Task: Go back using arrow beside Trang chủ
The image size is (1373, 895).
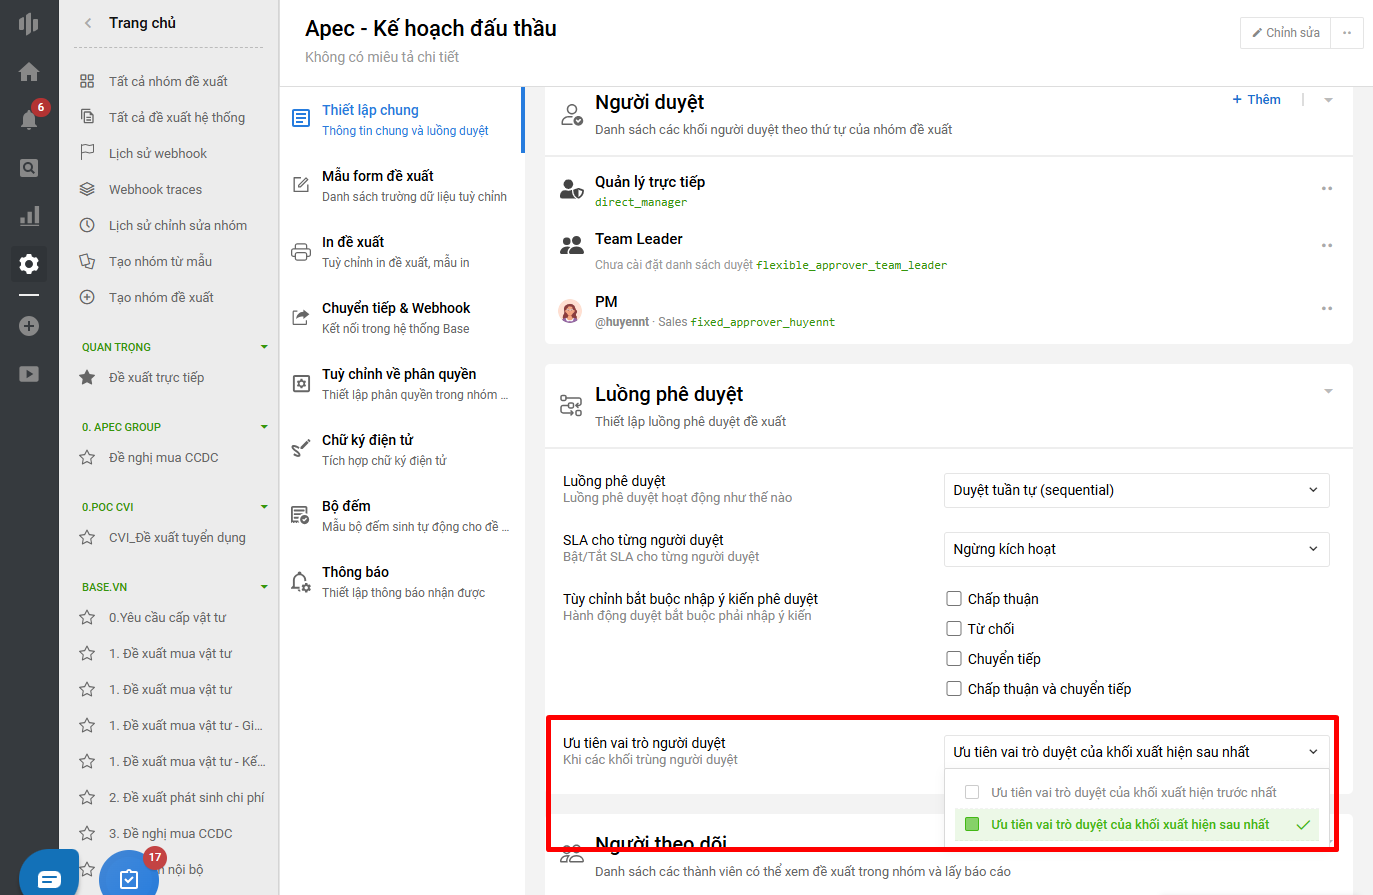Action: (x=88, y=23)
